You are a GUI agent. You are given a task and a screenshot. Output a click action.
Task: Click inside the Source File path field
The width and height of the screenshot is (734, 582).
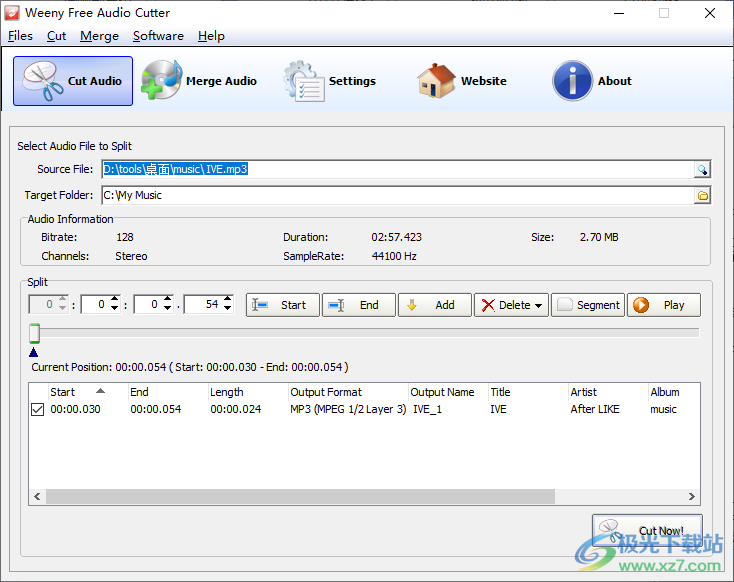pyautogui.click(x=398, y=169)
